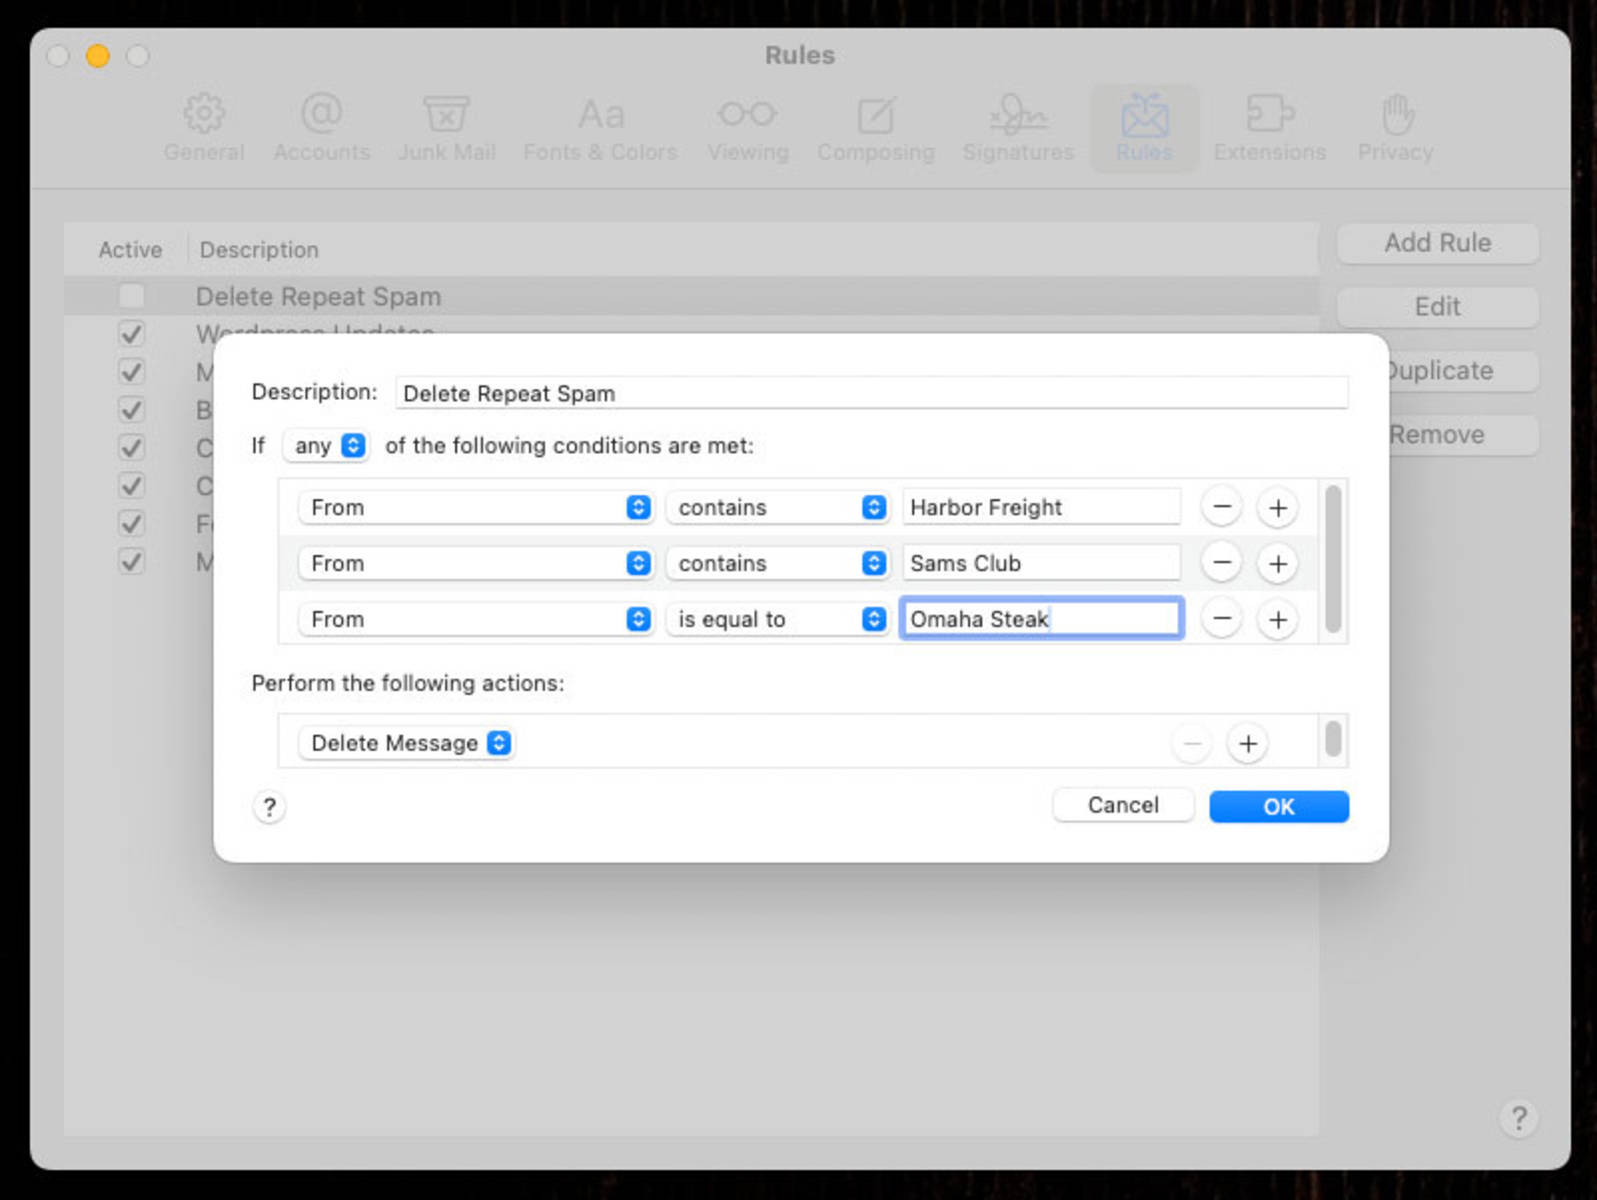Click the Harbor Freight value field

tap(1041, 507)
